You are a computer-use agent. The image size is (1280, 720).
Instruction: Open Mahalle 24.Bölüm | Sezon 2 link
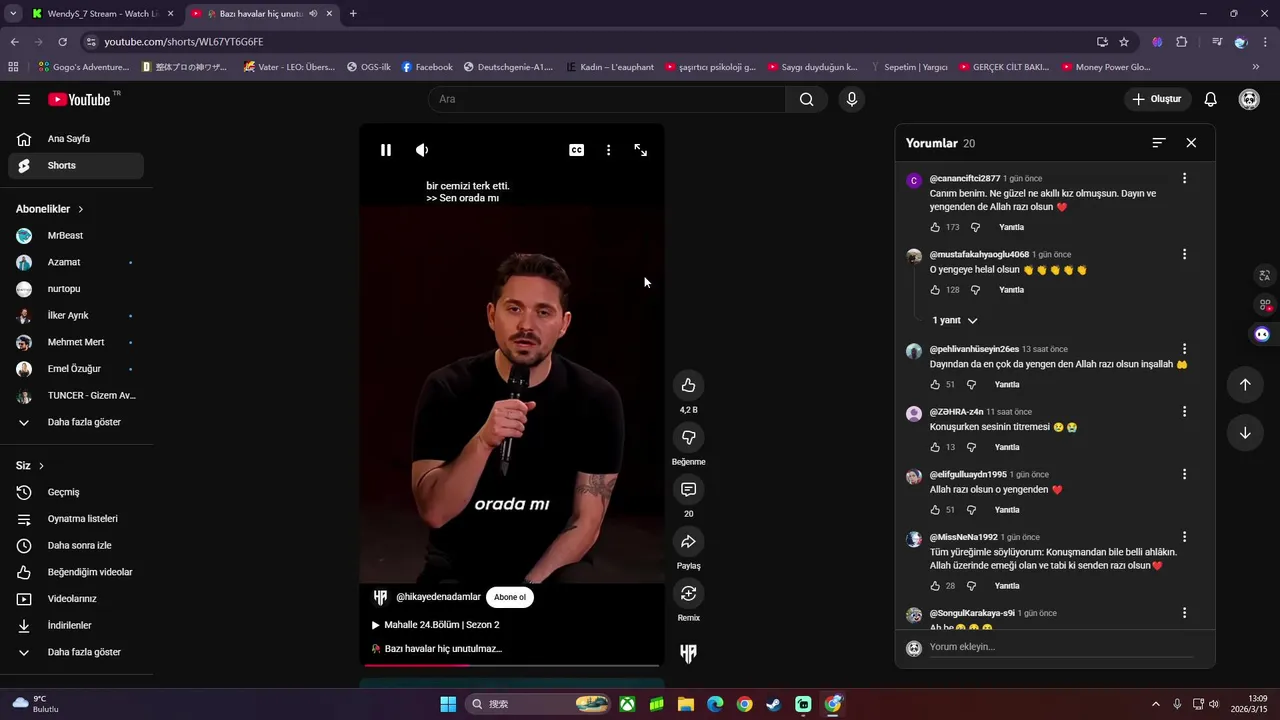[x=436, y=625]
